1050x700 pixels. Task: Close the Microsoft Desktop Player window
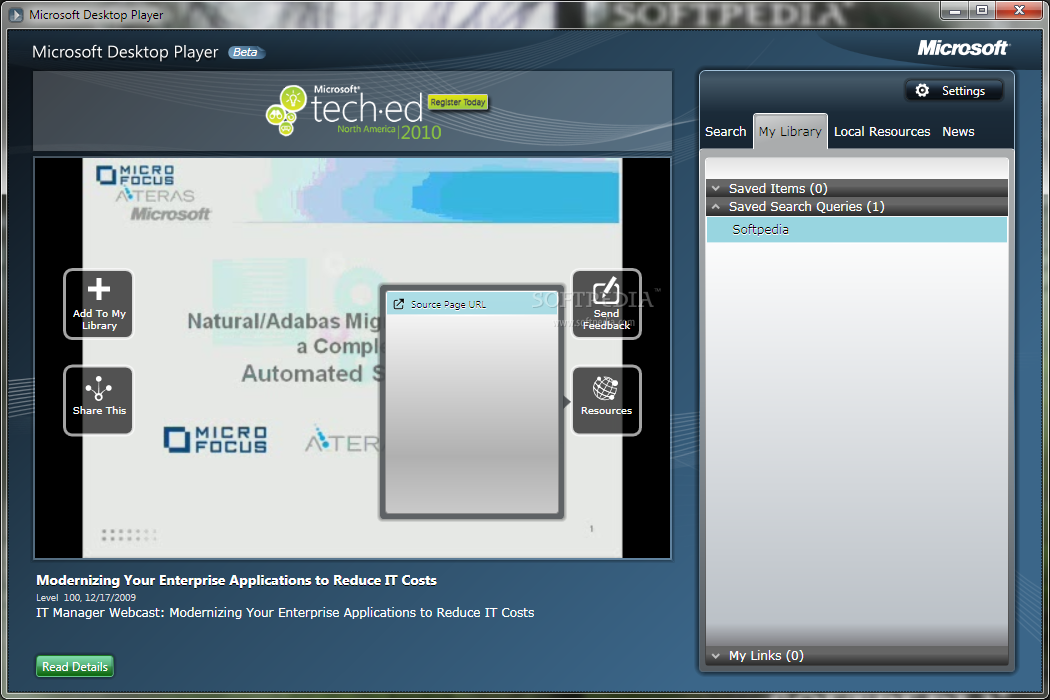coord(1019,11)
